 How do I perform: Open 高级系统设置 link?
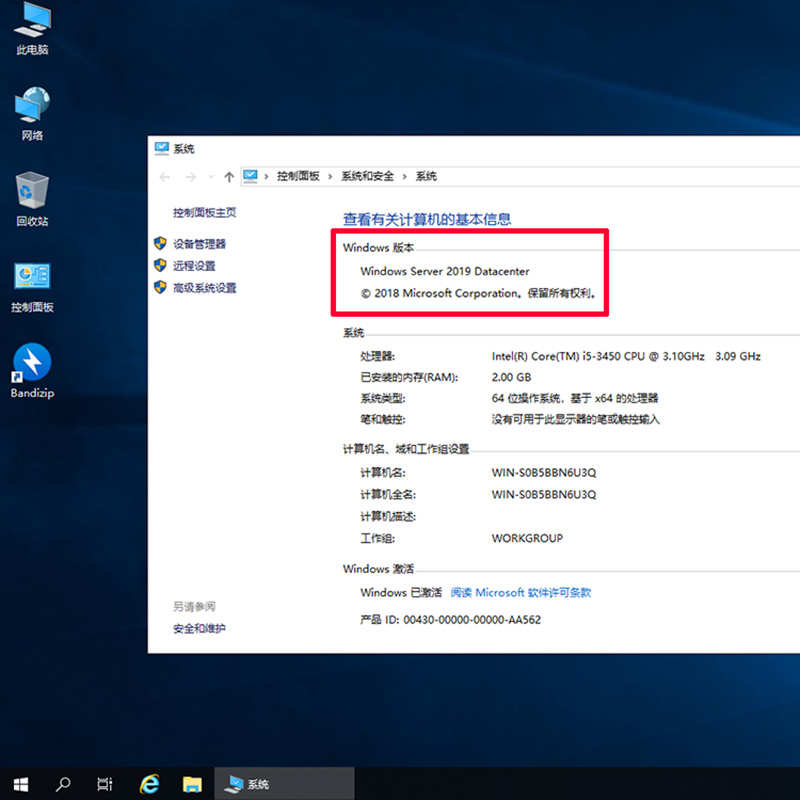click(x=205, y=288)
